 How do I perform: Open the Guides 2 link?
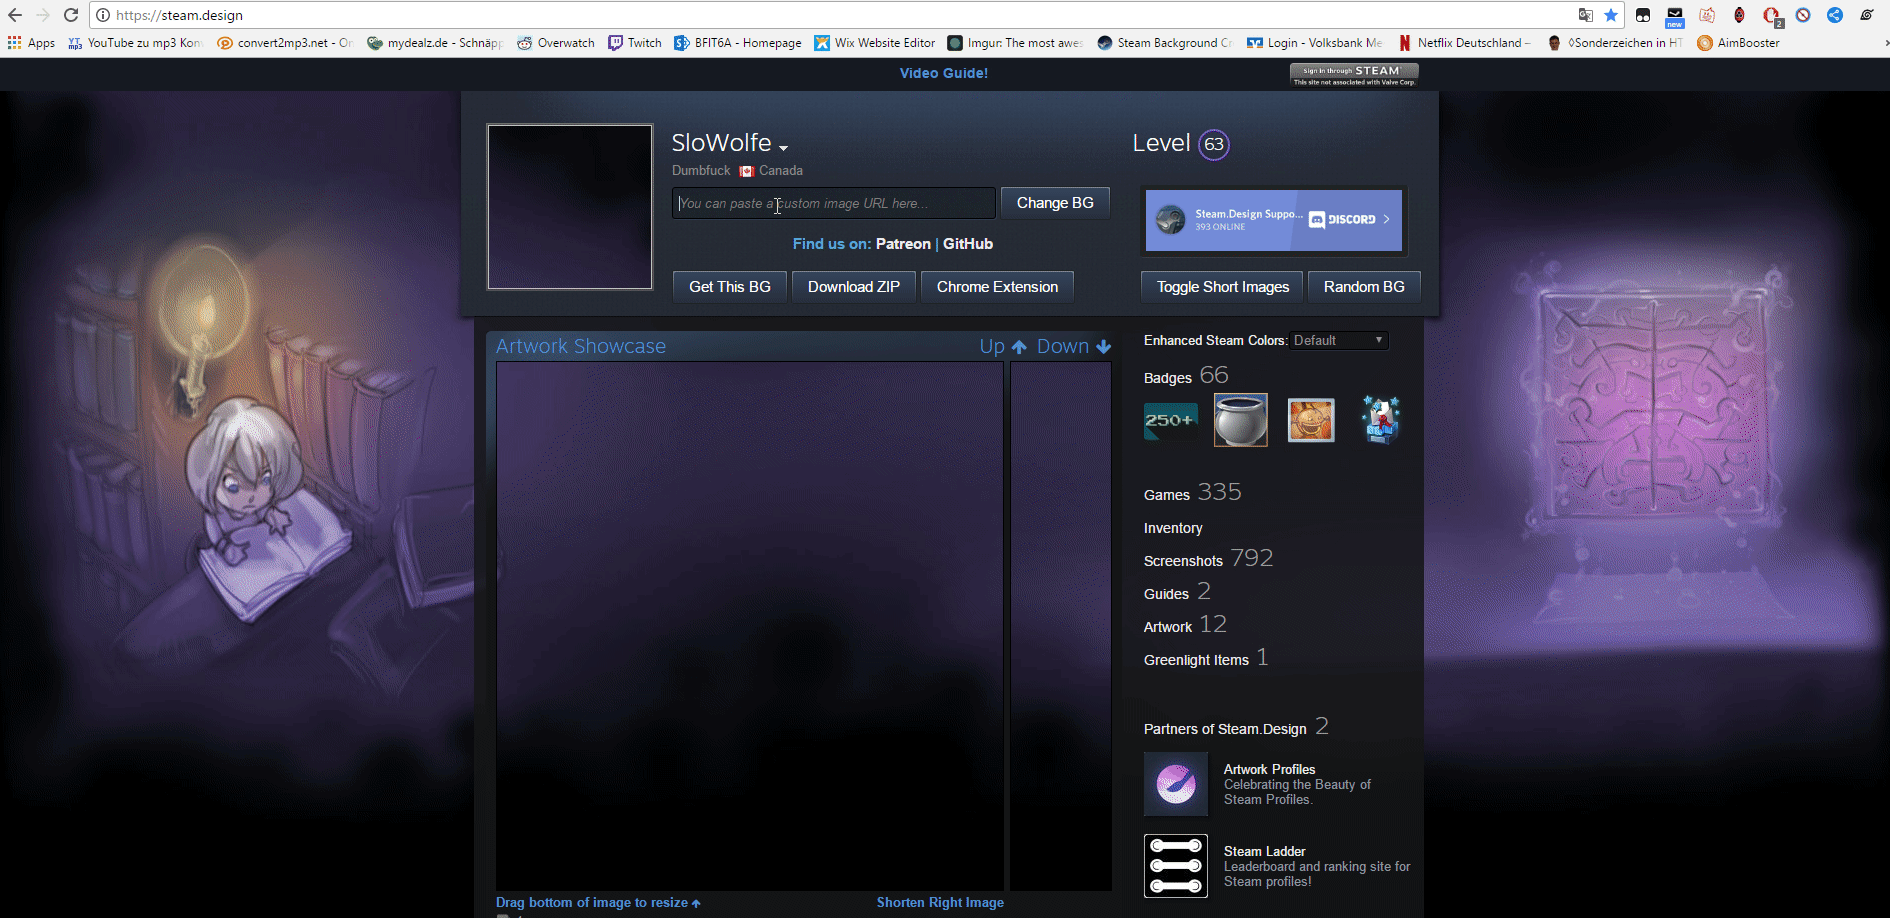coord(1177,591)
